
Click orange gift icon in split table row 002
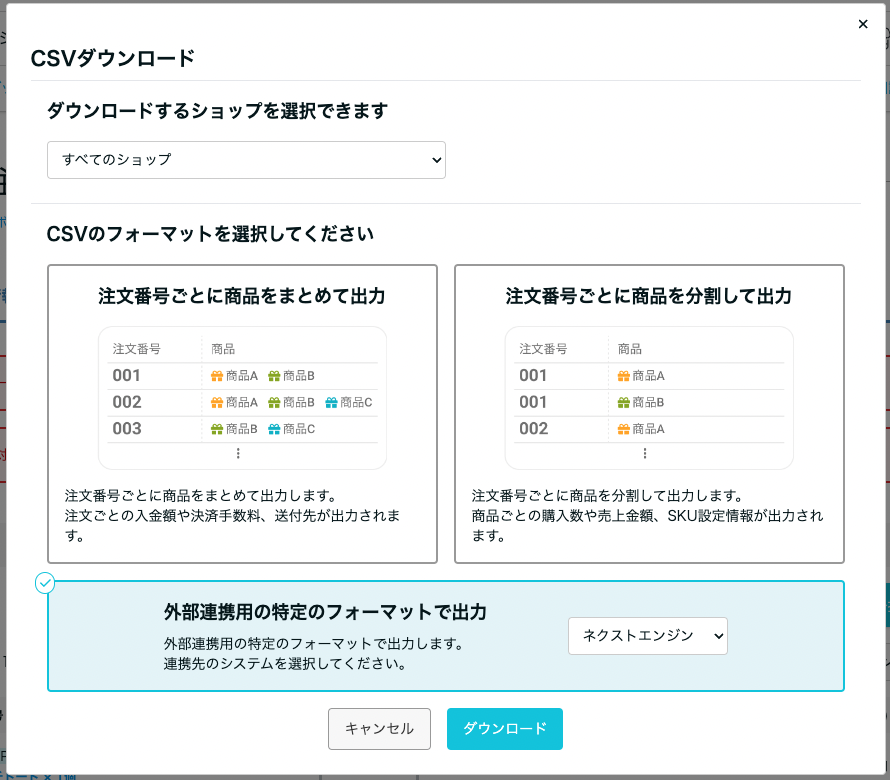(624, 429)
